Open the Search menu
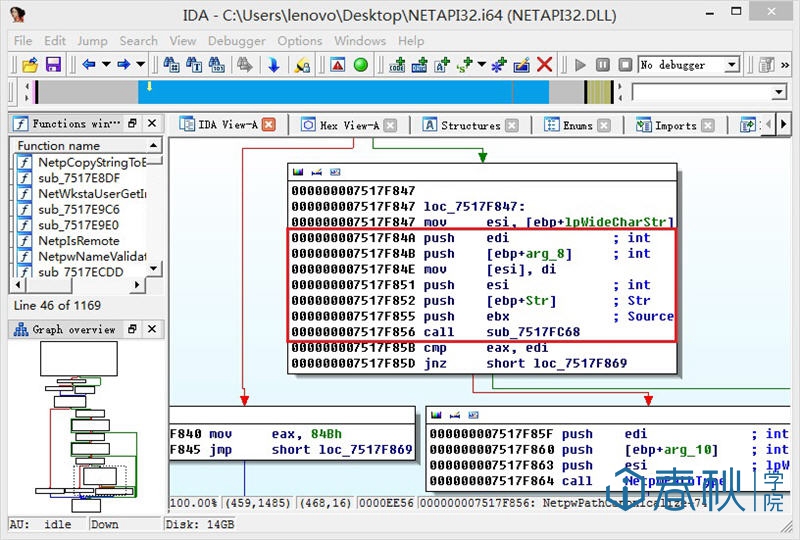This screenshot has height=540, width=800. point(138,41)
